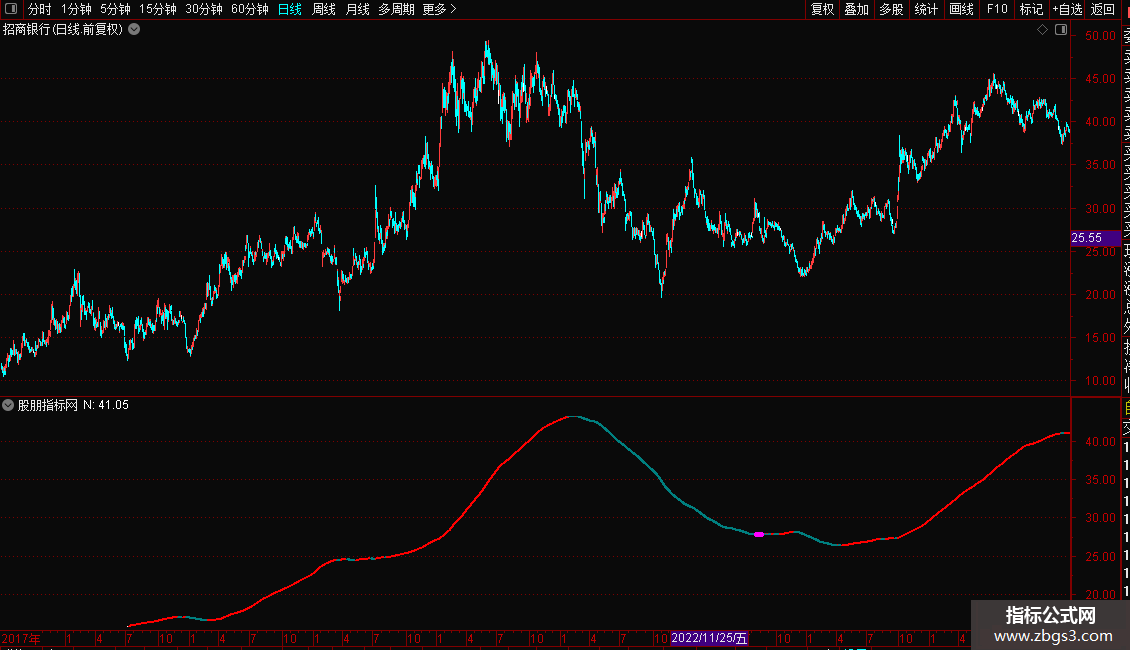
Task: Switch to 周线 weekly chart
Action: coord(324,9)
